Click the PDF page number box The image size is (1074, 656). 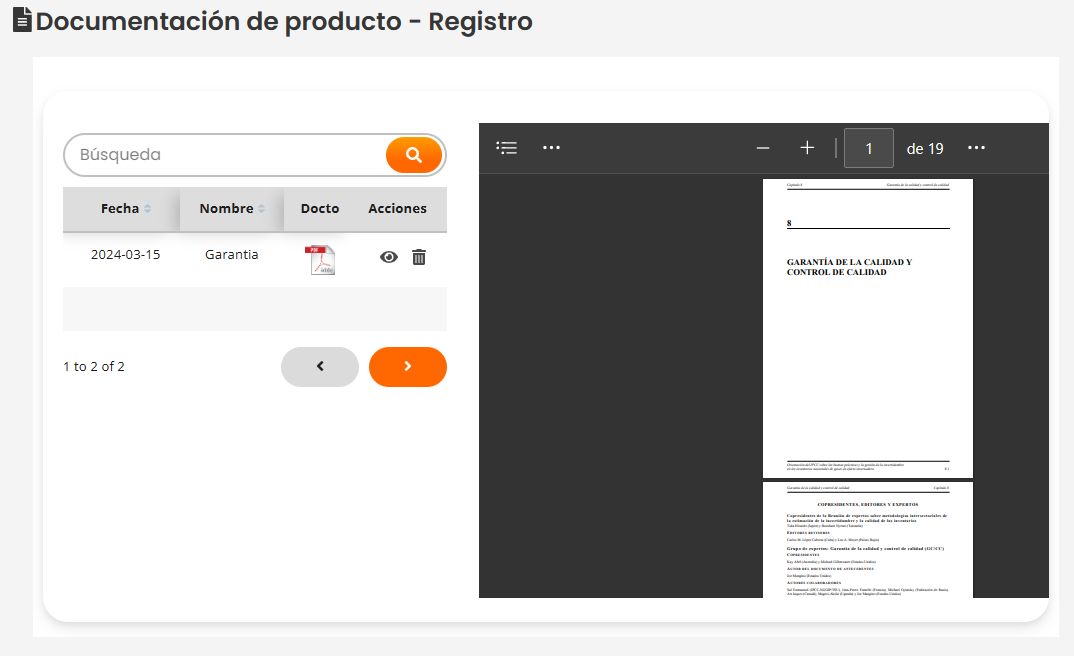[869, 148]
